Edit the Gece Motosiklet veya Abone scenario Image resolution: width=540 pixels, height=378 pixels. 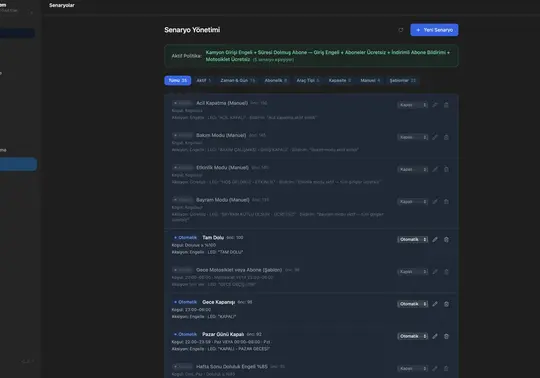pyautogui.click(x=435, y=272)
